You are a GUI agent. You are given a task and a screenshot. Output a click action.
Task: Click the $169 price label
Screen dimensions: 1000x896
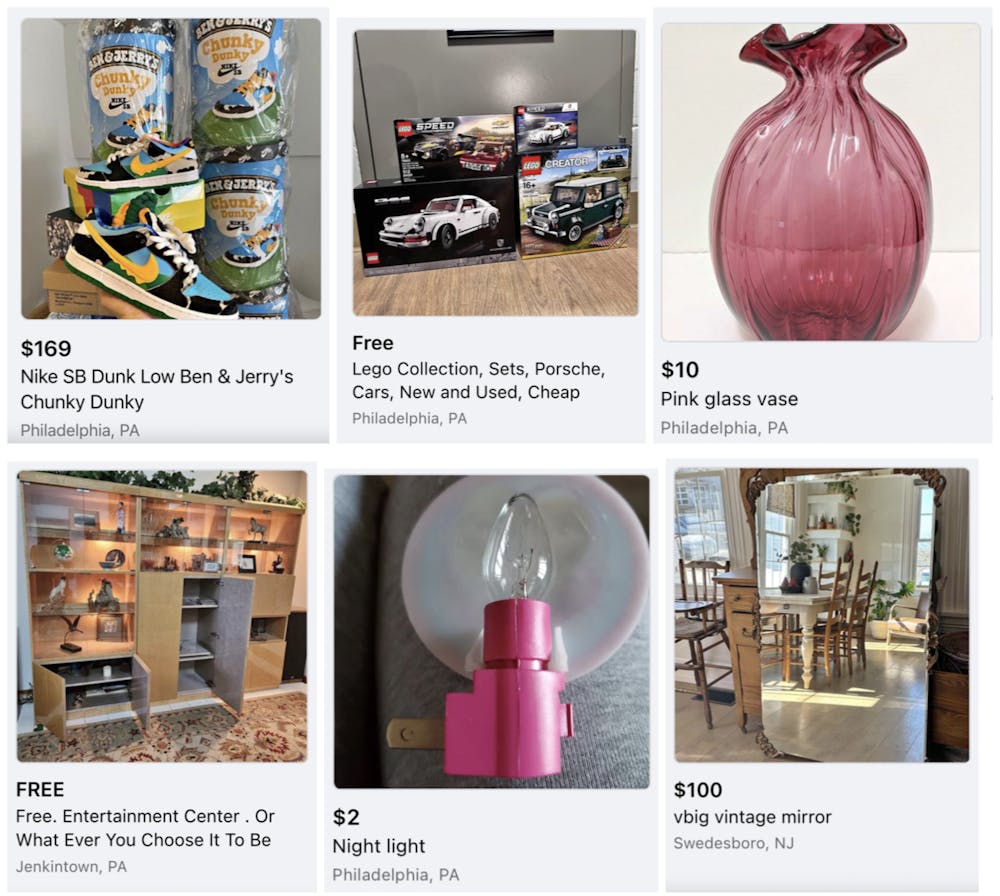pyautogui.click(x=46, y=348)
